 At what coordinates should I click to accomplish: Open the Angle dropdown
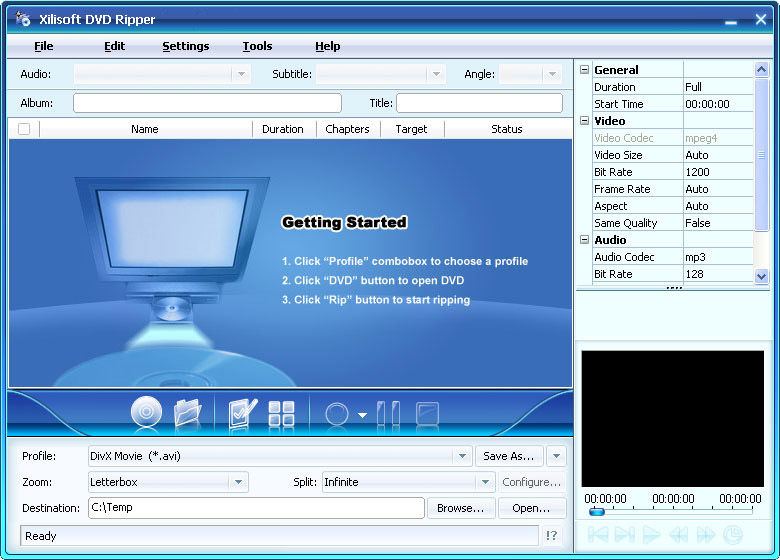tap(552, 74)
